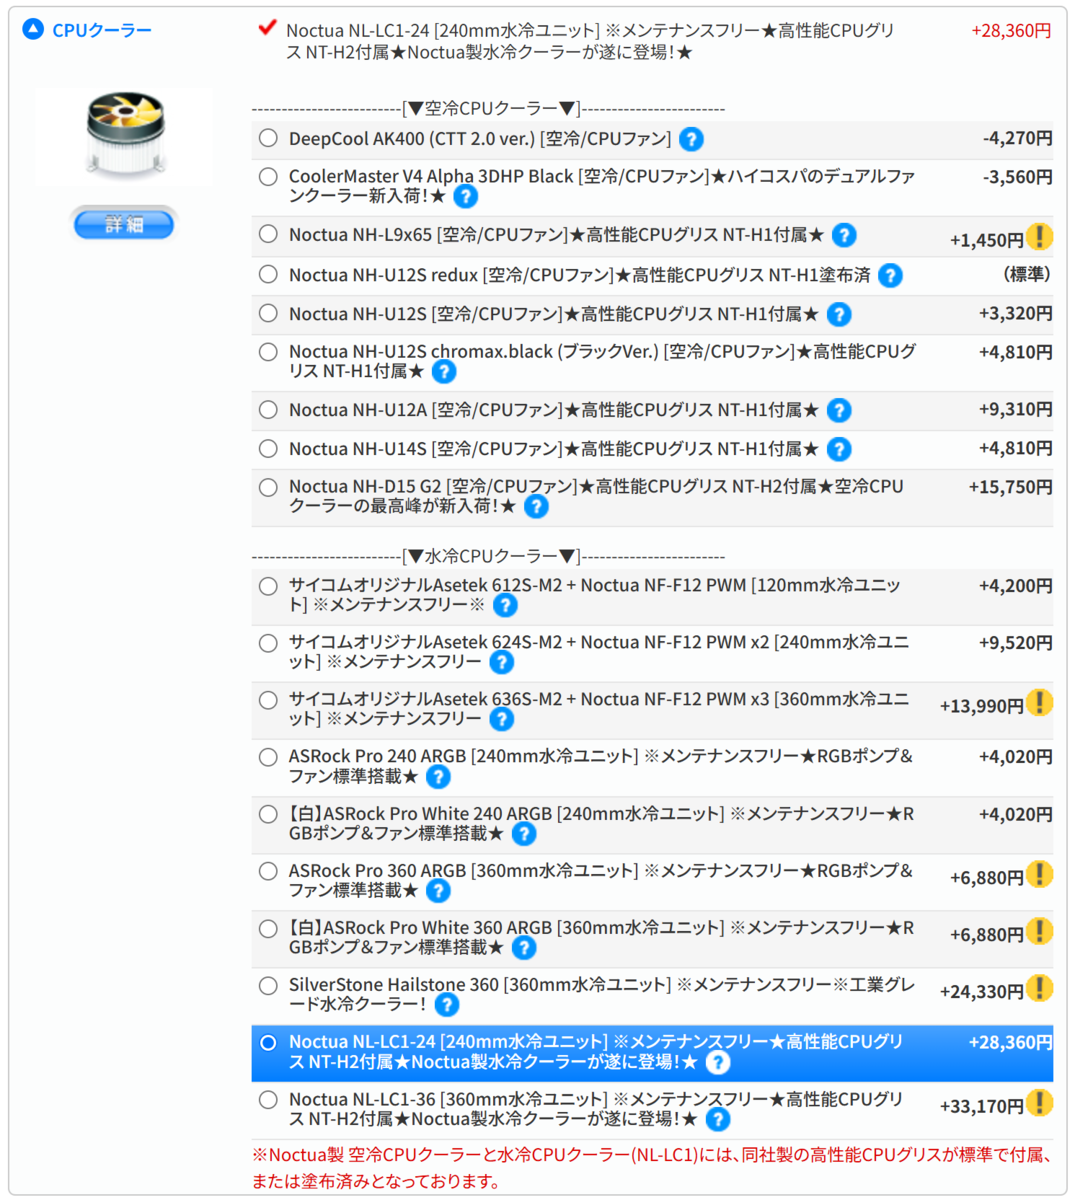Select standard Noctua NH-U12S redux option
The height and width of the screenshot is (1200, 1075).
coord(268,274)
